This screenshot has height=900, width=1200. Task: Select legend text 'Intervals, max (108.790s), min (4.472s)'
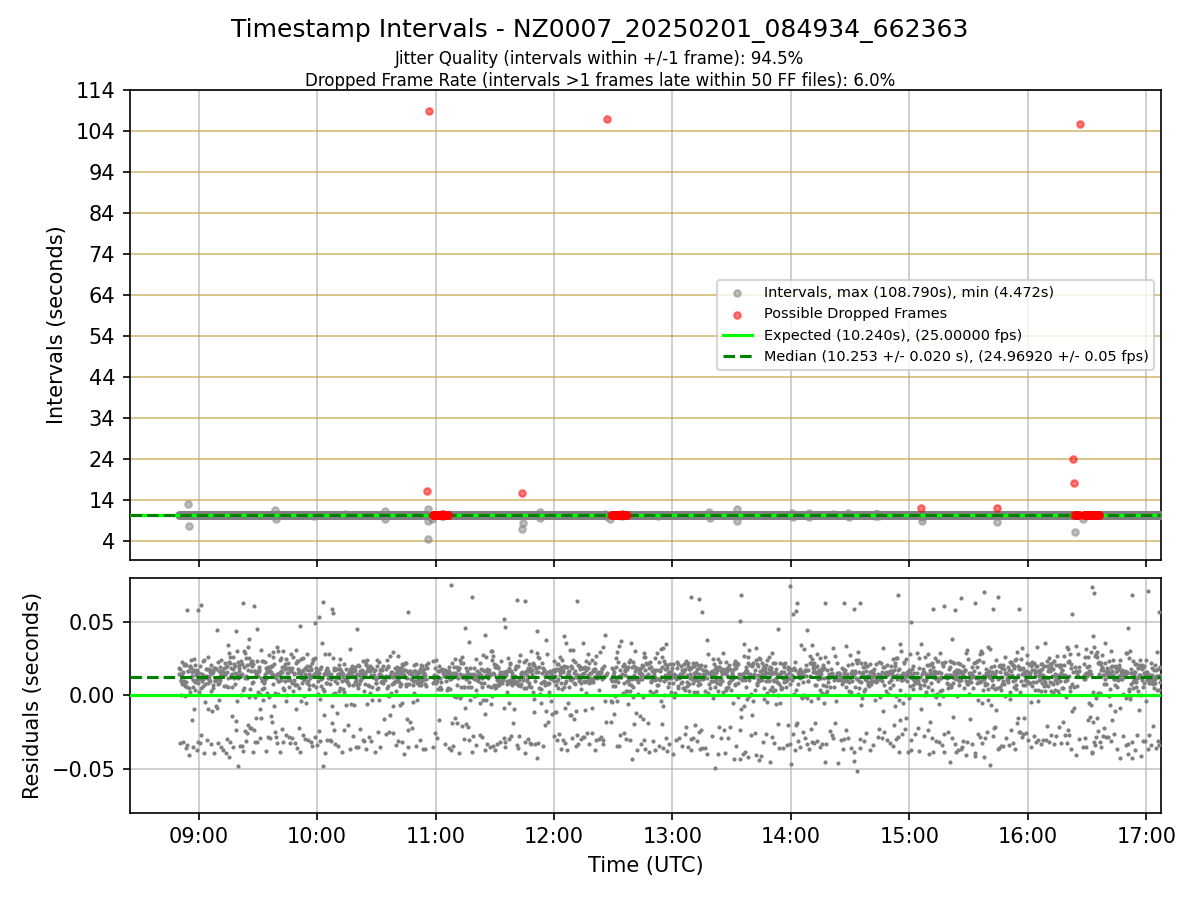click(909, 292)
